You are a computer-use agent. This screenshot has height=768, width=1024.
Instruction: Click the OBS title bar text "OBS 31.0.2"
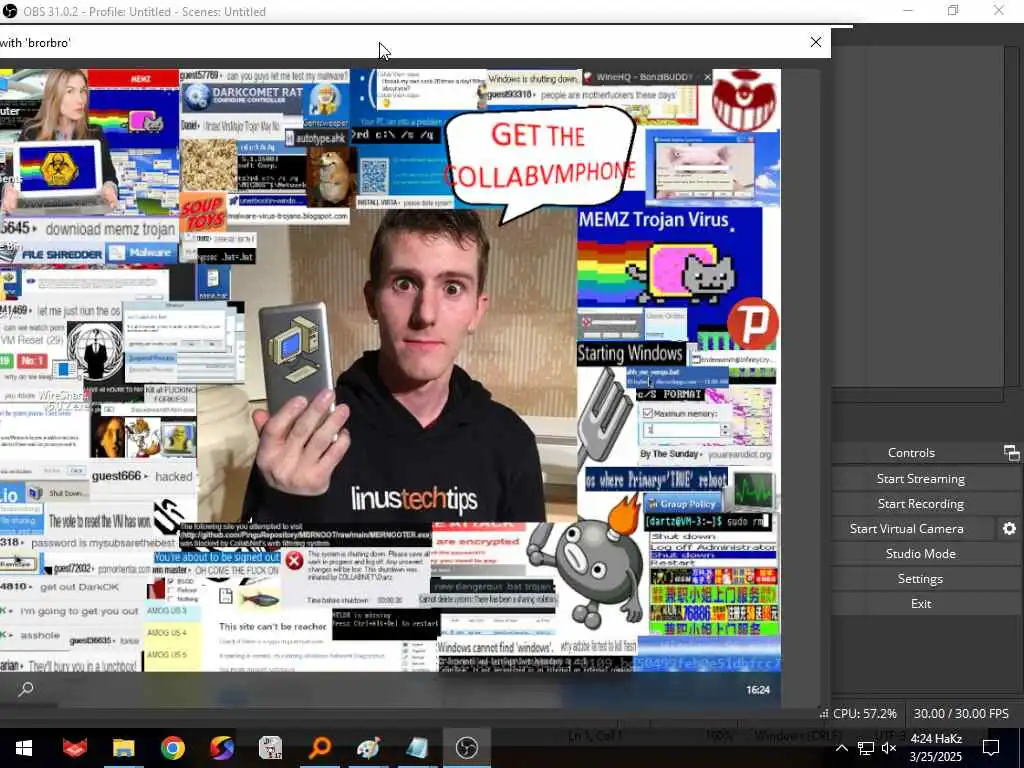coord(52,12)
